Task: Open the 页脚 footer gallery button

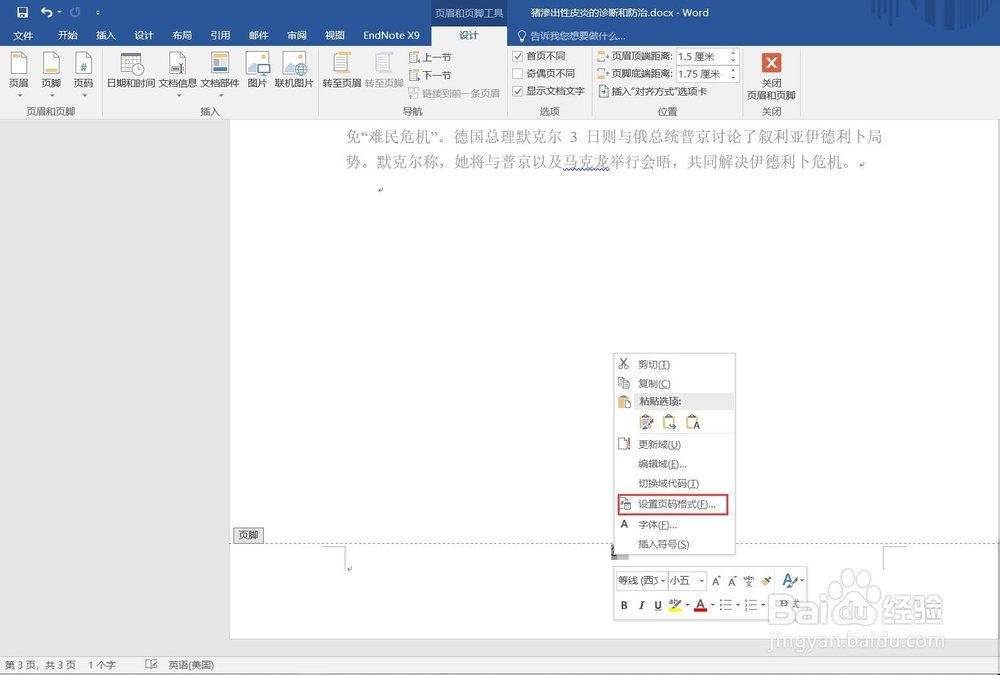Action: click(x=51, y=75)
